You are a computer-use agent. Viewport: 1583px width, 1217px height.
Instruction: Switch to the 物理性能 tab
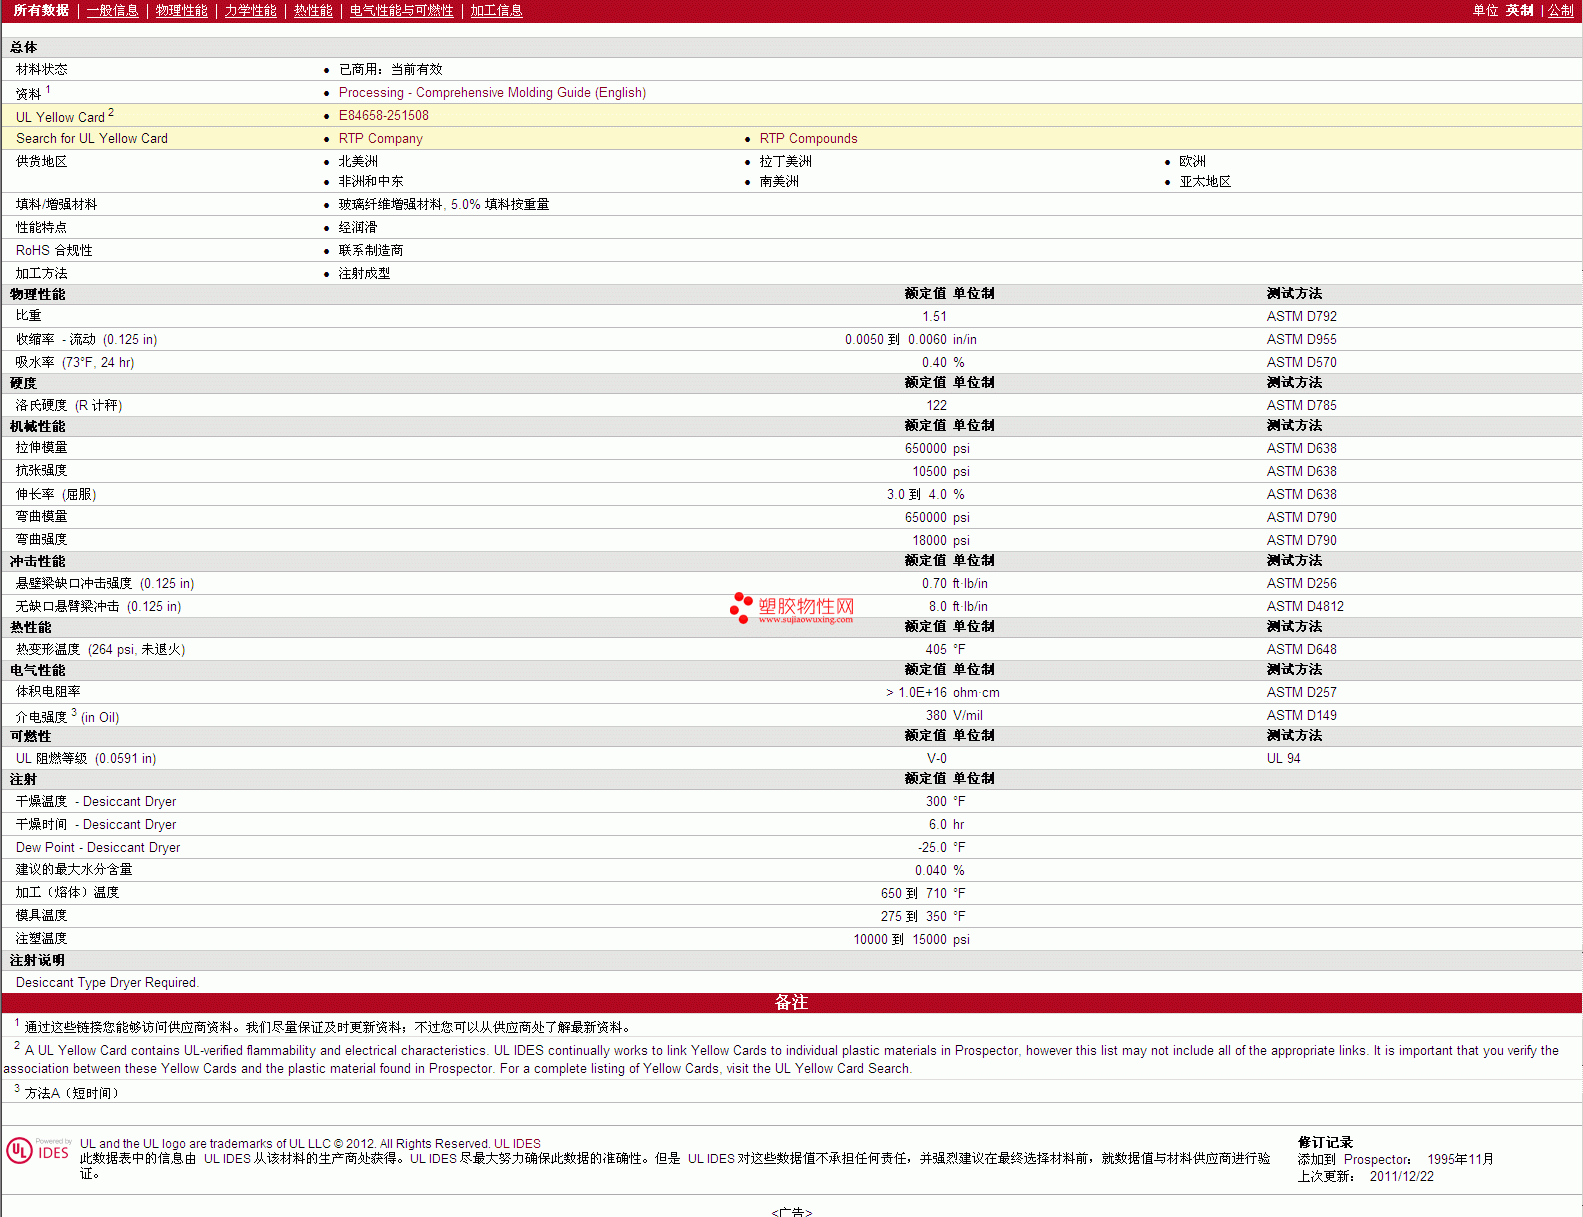[x=182, y=10]
